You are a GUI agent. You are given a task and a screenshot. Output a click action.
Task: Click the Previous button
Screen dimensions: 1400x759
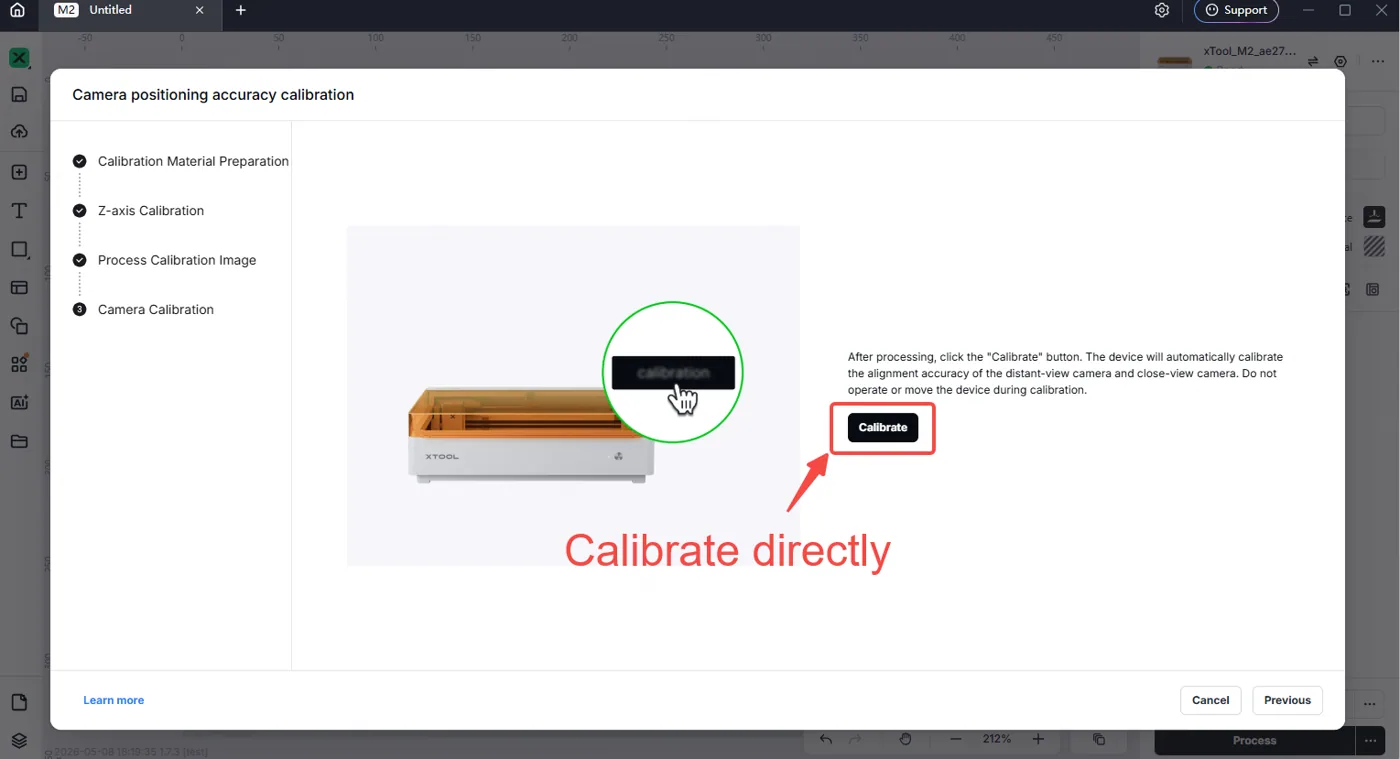pos(1287,700)
